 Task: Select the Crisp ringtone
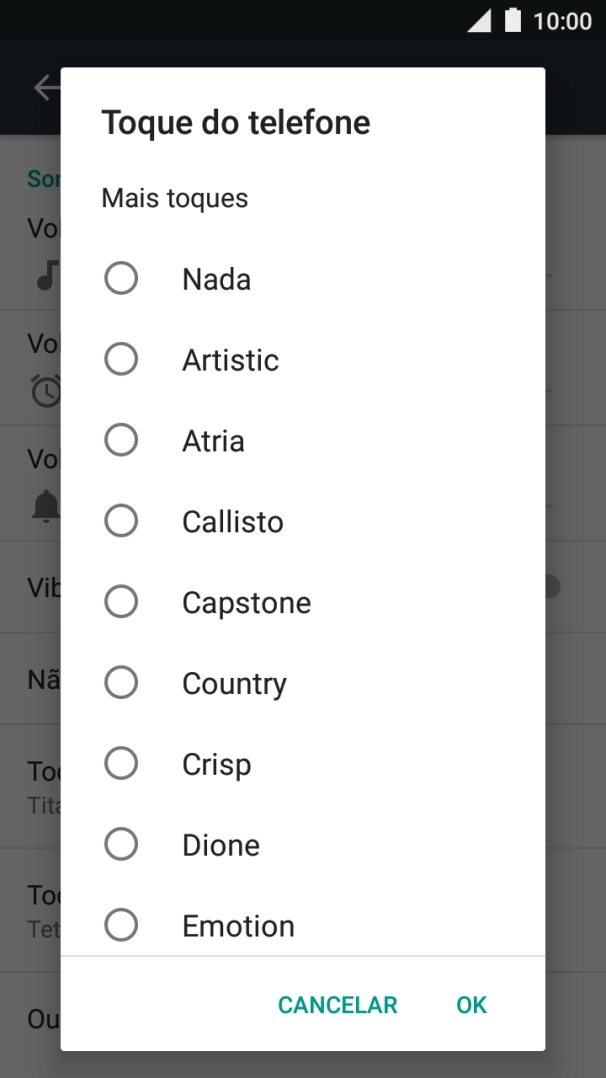tap(121, 764)
